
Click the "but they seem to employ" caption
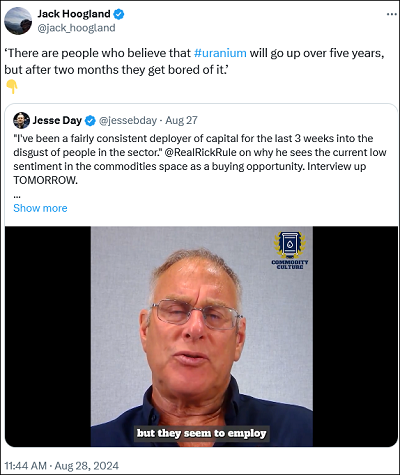point(202,433)
